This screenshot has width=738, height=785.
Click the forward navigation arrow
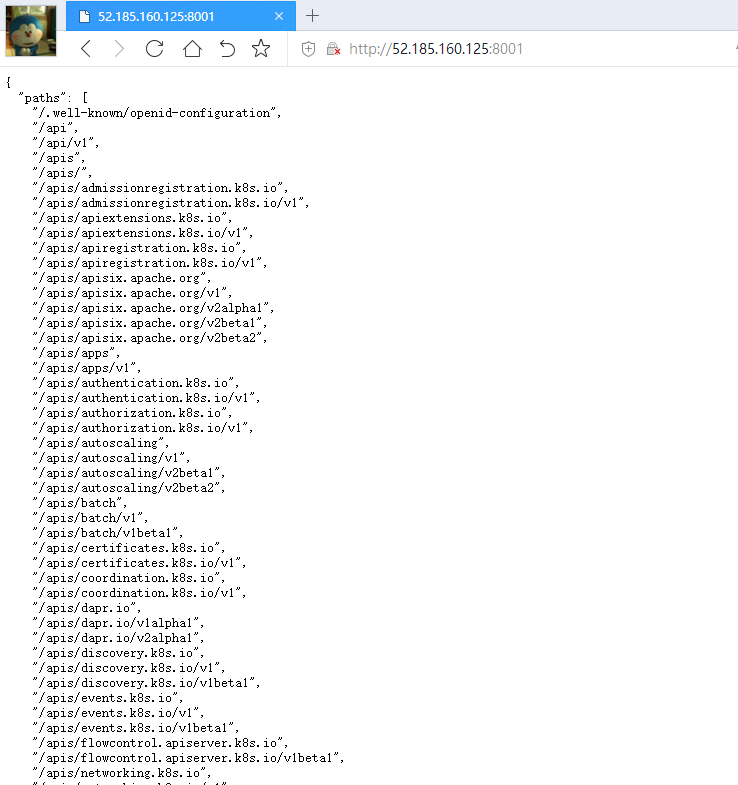click(120, 49)
